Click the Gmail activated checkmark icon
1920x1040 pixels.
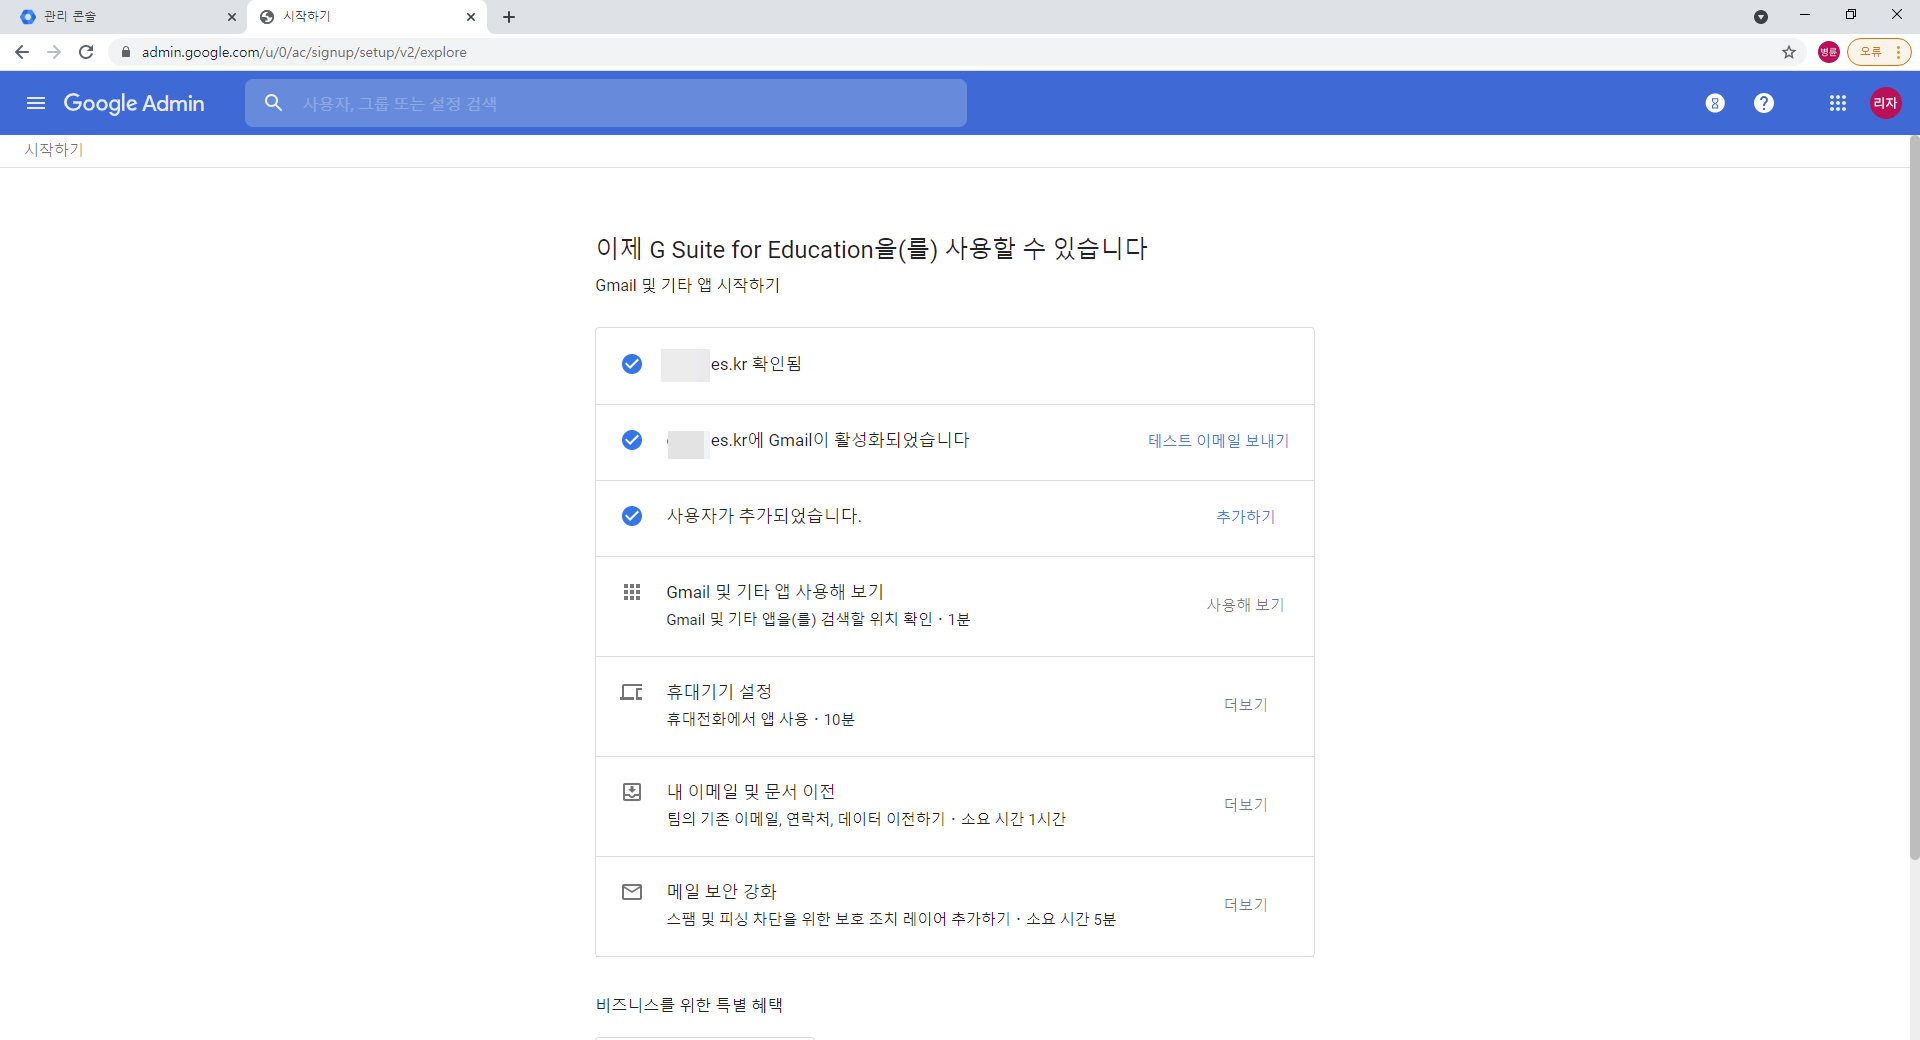pos(632,440)
